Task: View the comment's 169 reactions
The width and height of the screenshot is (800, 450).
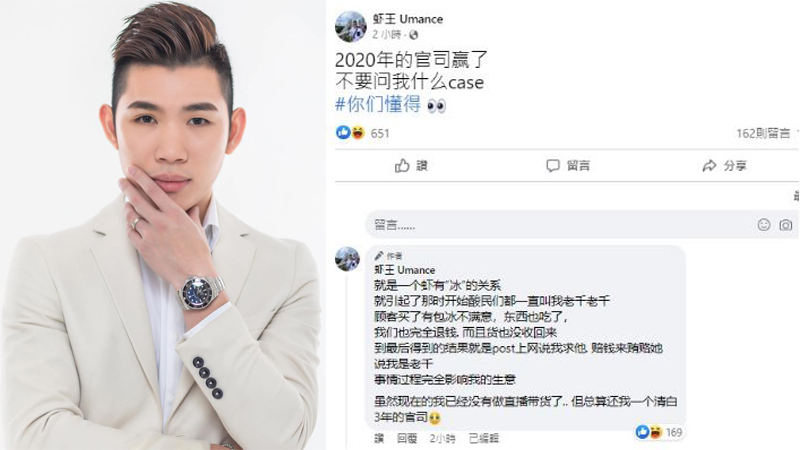Action: point(659,432)
